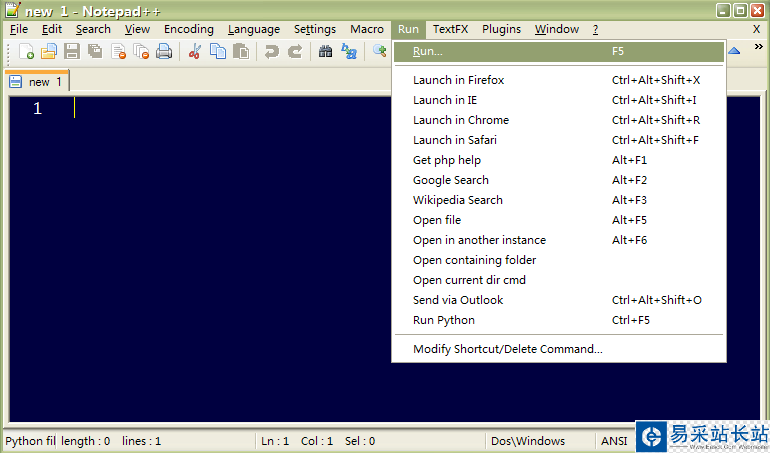Click Ln : 1 in the status bar
The width and height of the screenshot is (770, 453).
tap(275, 441)
